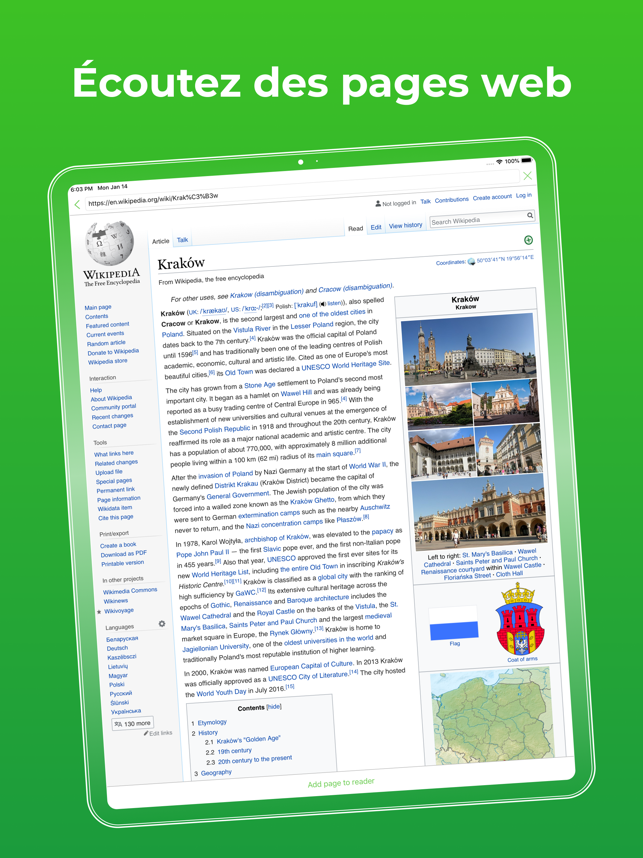
Task: Open Printable version link
Action: 123,563
